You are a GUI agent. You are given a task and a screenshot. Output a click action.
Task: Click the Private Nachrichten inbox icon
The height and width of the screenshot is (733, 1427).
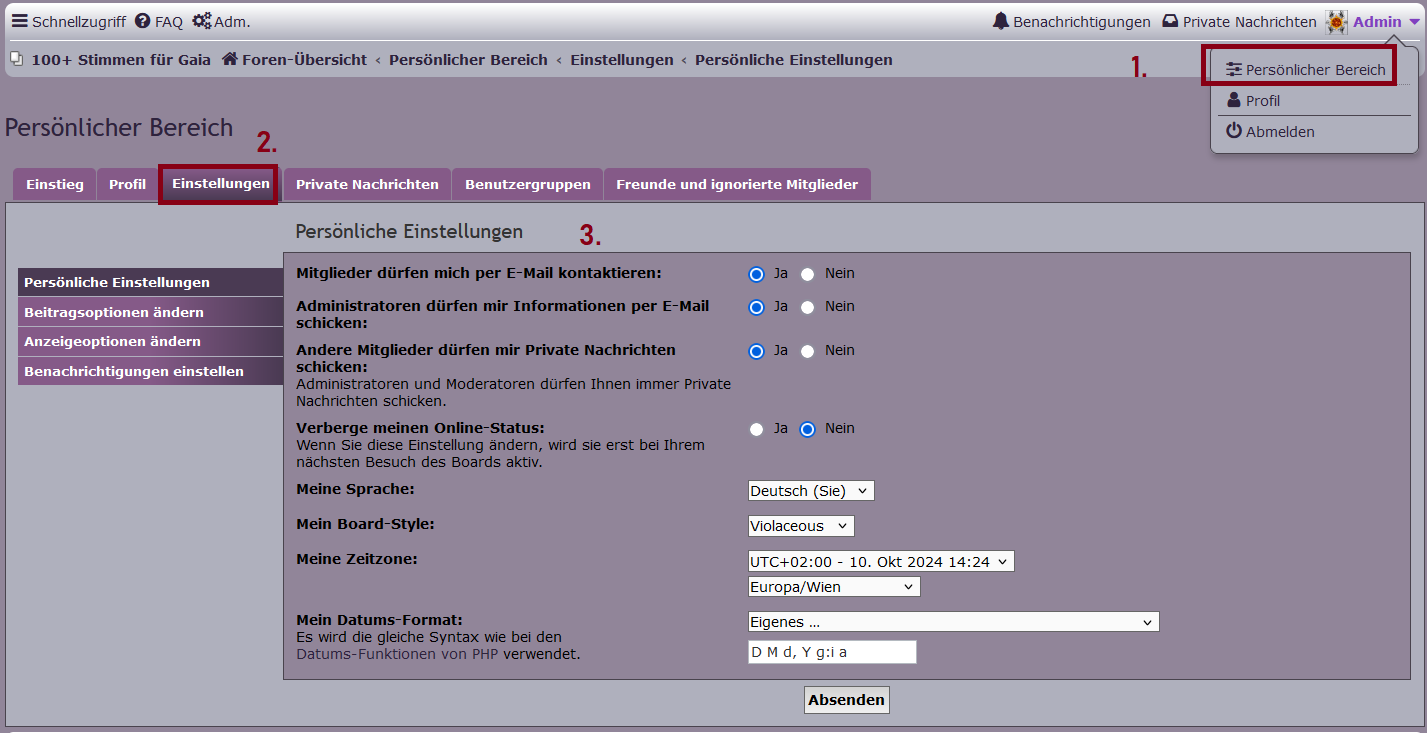coord(1170,21)
